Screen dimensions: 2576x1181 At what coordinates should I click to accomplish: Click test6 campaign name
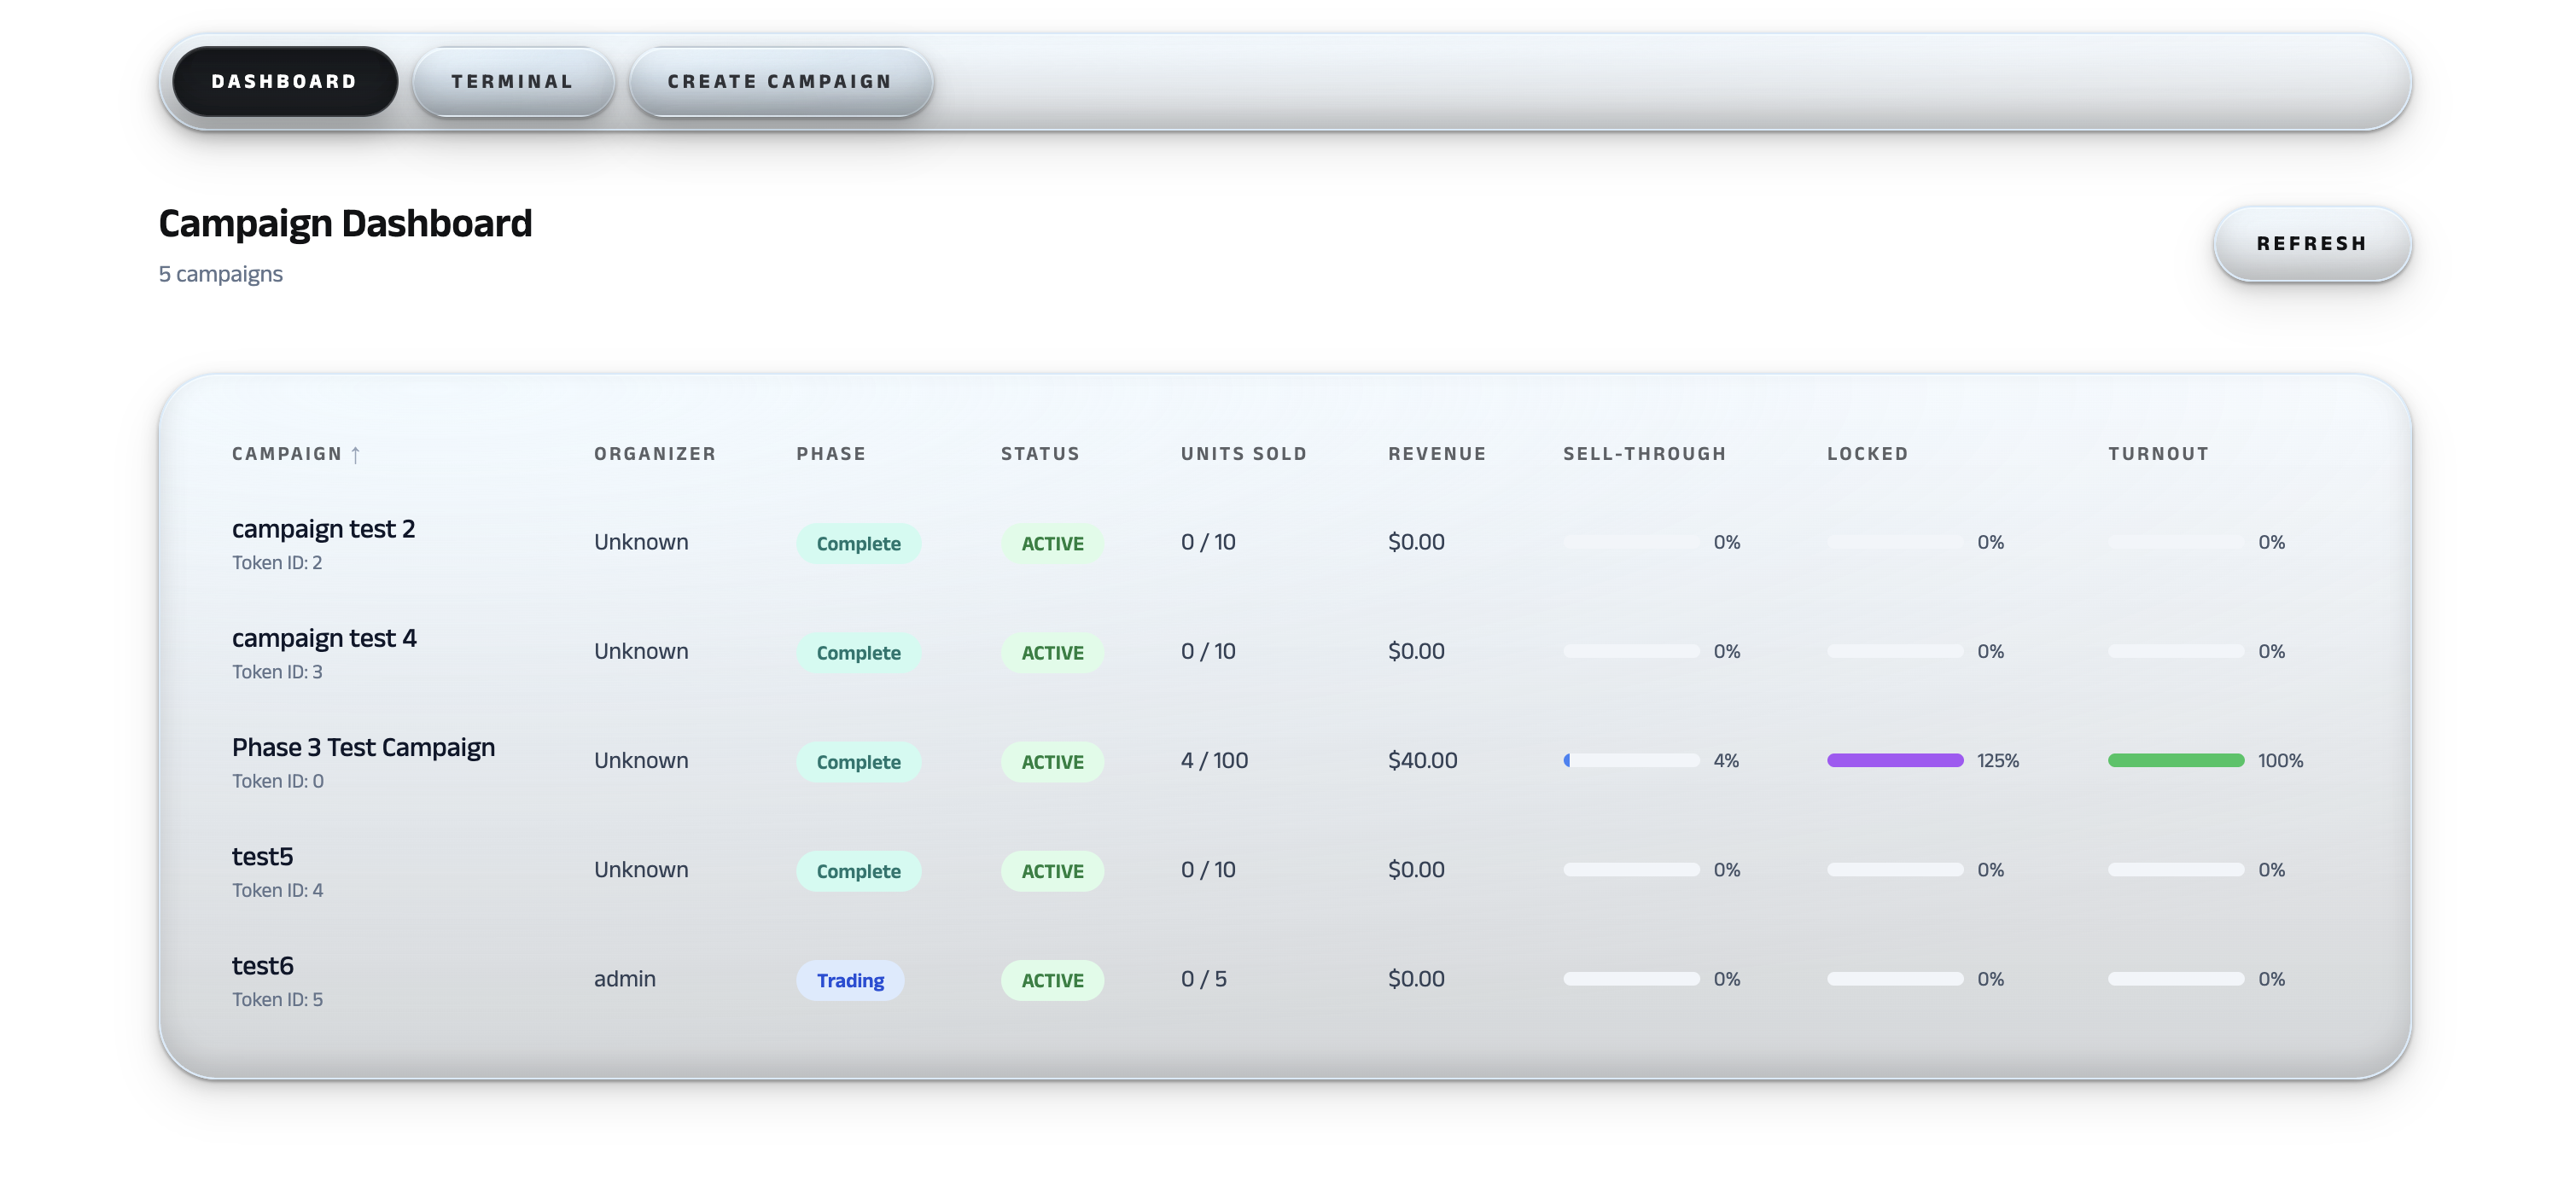click(x=262, y=966)
